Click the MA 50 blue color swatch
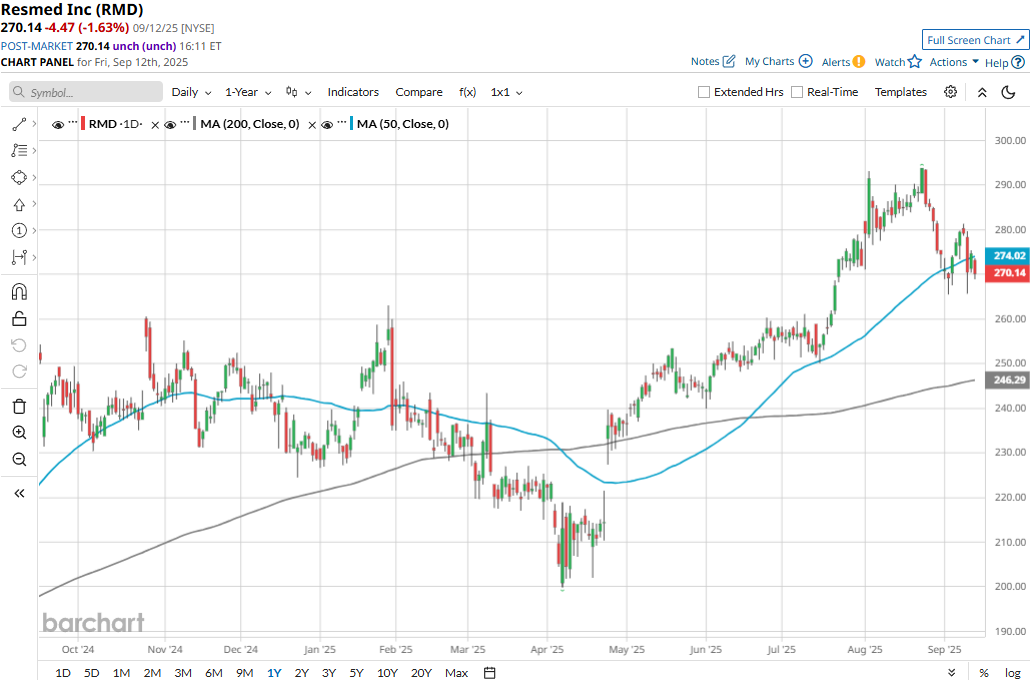Screen dimensions: 1031x680 coord(352,124)
